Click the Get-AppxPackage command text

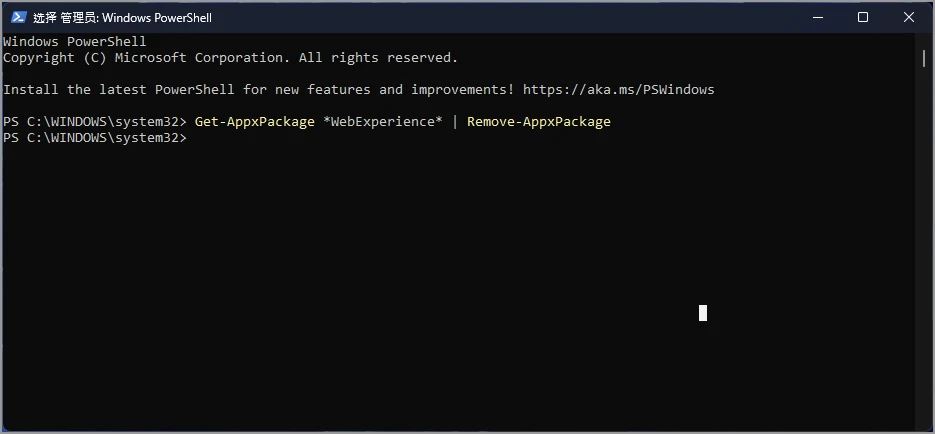click(x=254, y=122)
